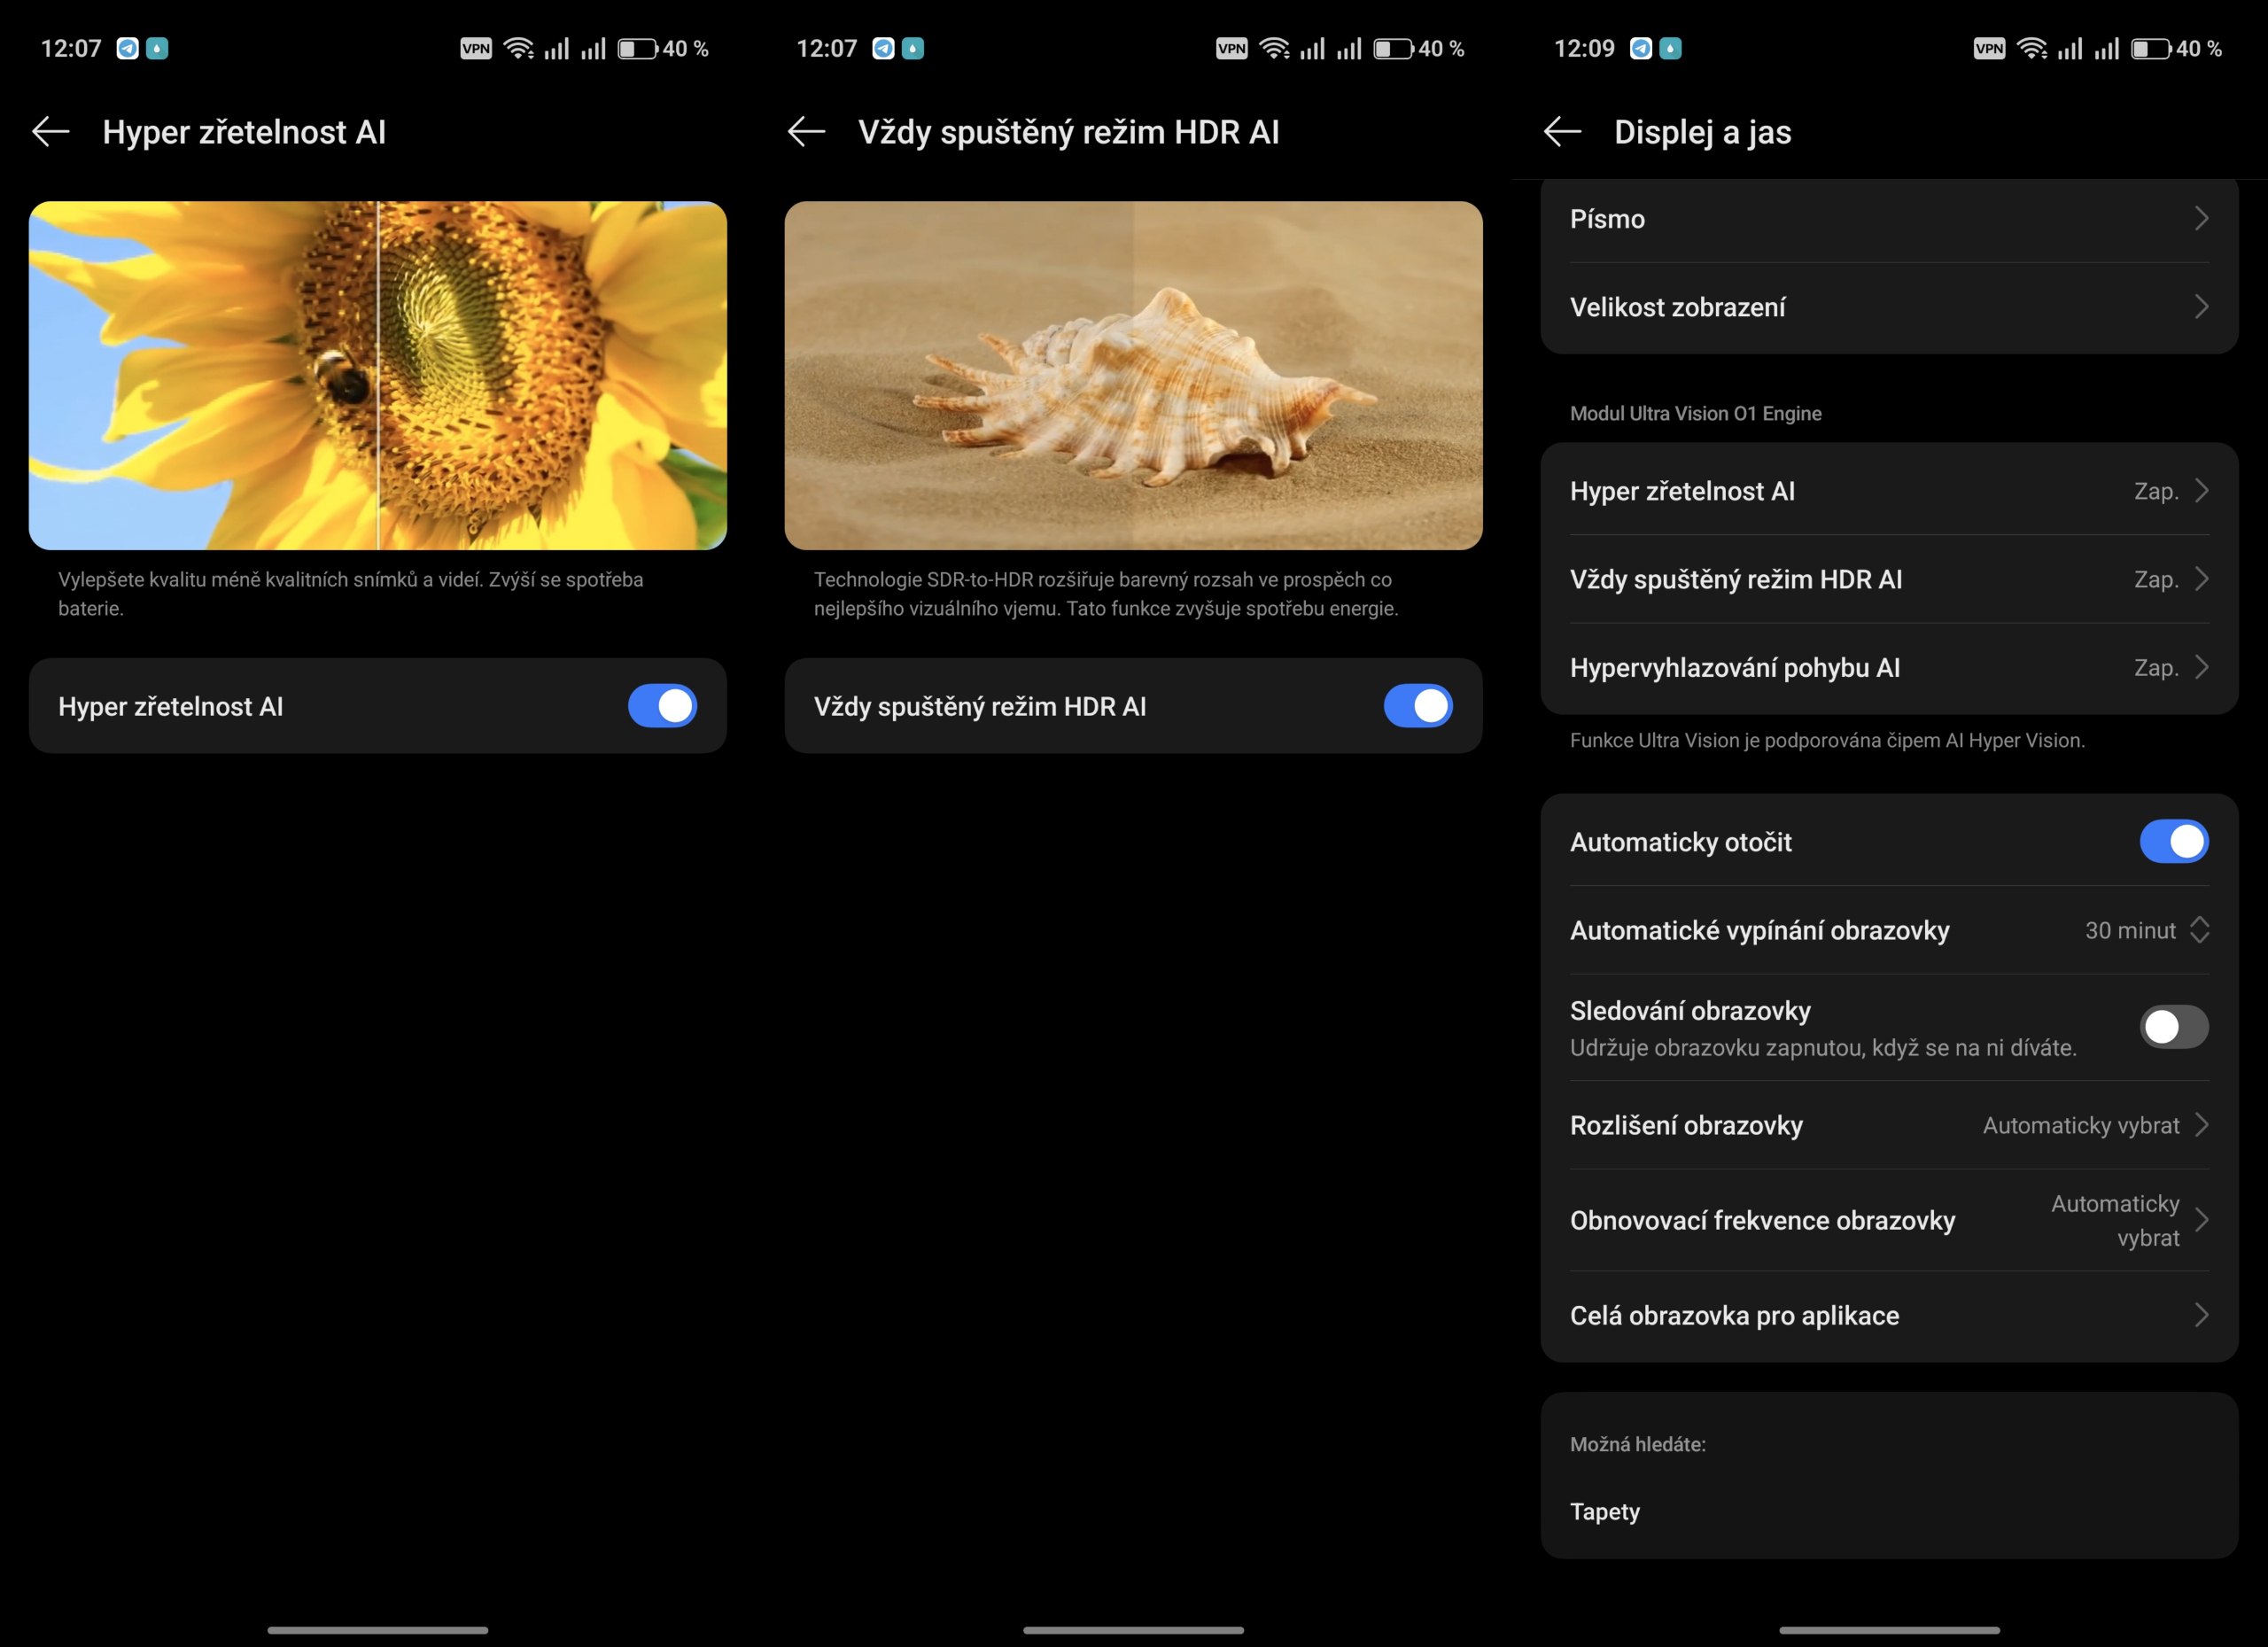Tap back arrow next to Displej a jas
Viewport: 2268px width, 1647px height.
1562,132
